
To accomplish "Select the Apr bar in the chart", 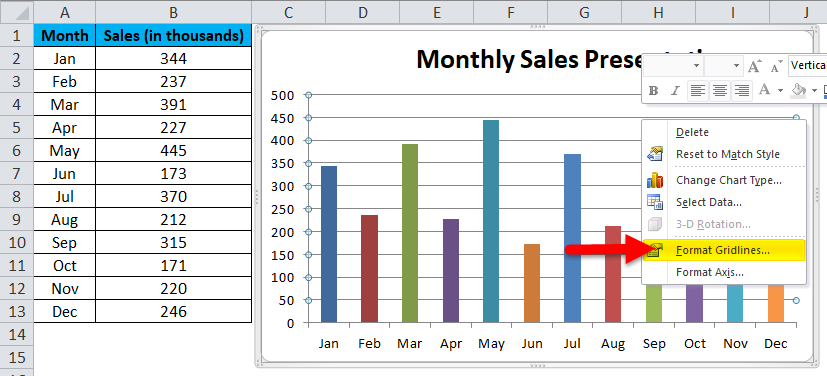I will 450,271.
